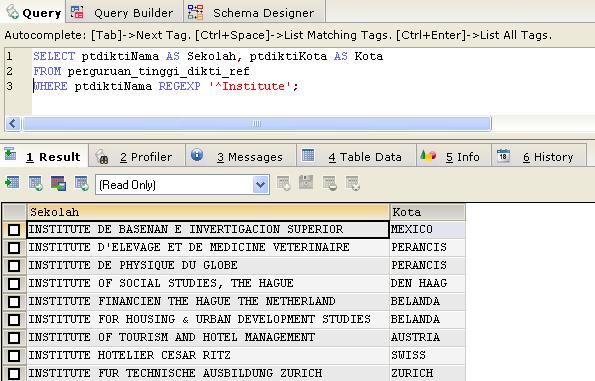Open the 3 Messages tab
595x381 pixels.
pos(241,156)
